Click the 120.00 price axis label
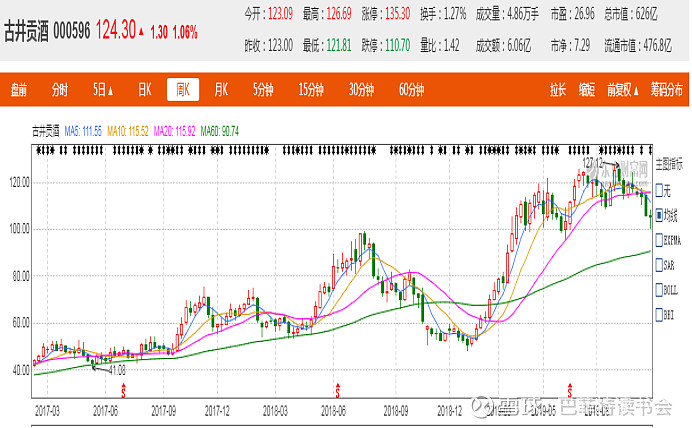The height and width of the screenshot is (428, 692). (20, 182)
